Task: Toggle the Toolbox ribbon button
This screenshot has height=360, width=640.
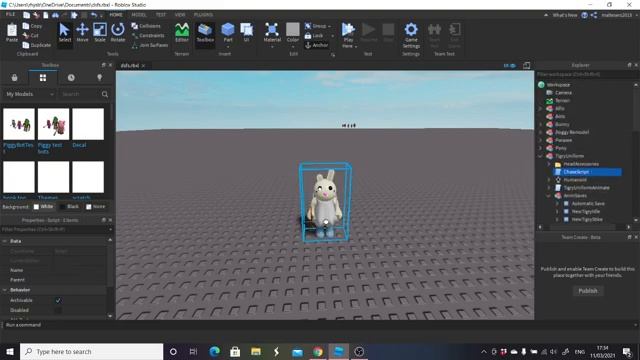Action: pyautogui.click(x=205, y=33)
